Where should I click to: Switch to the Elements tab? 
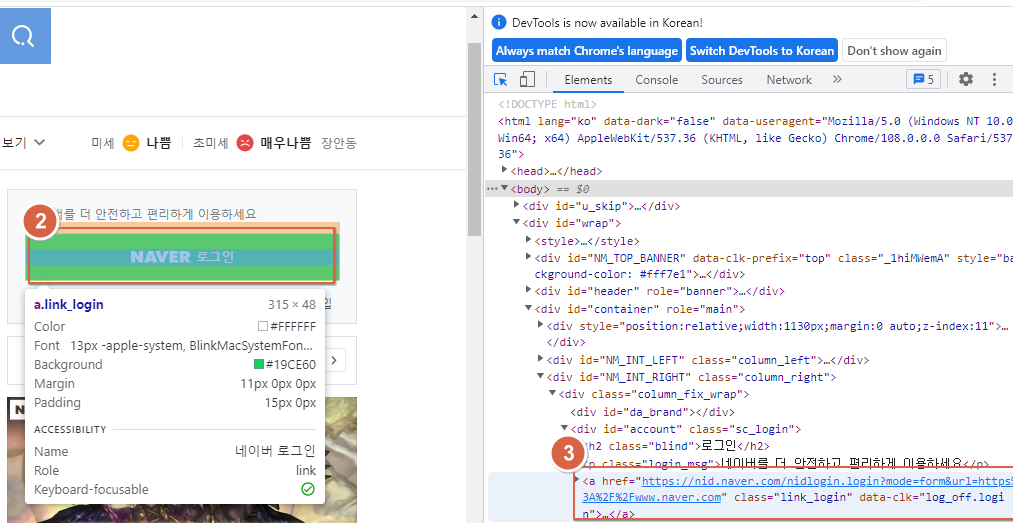[x=588, y=79]
